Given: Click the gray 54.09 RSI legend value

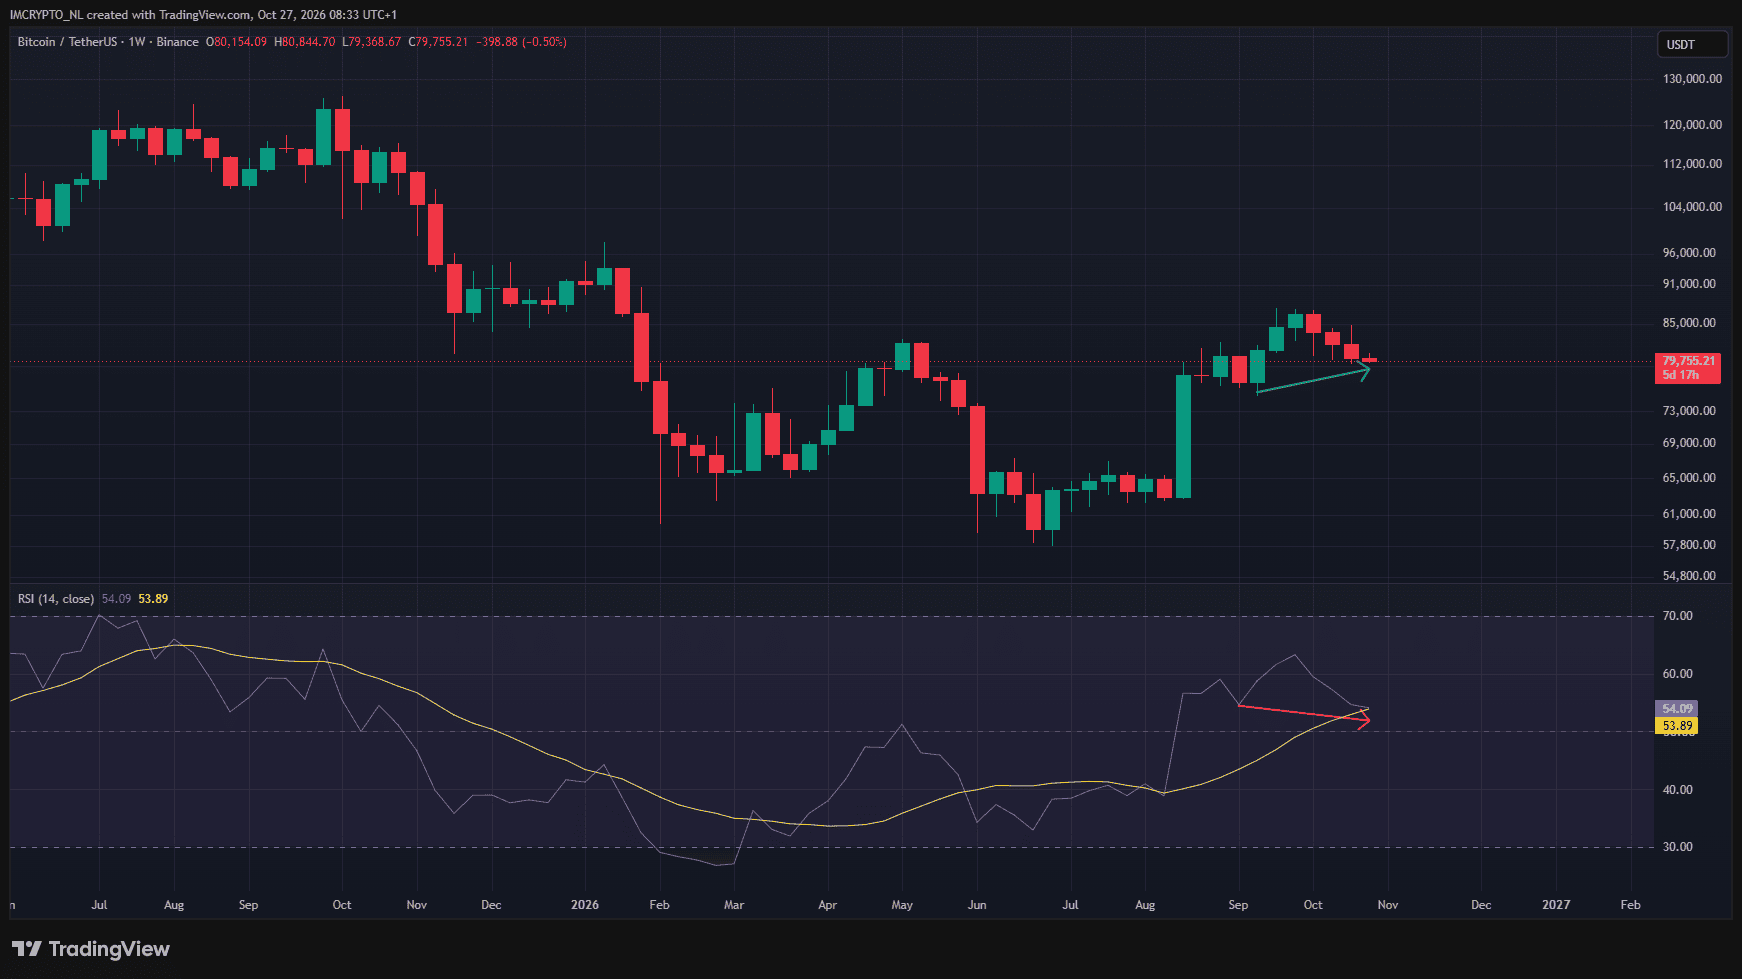Looking at the screenshot, I should [116, 599].
